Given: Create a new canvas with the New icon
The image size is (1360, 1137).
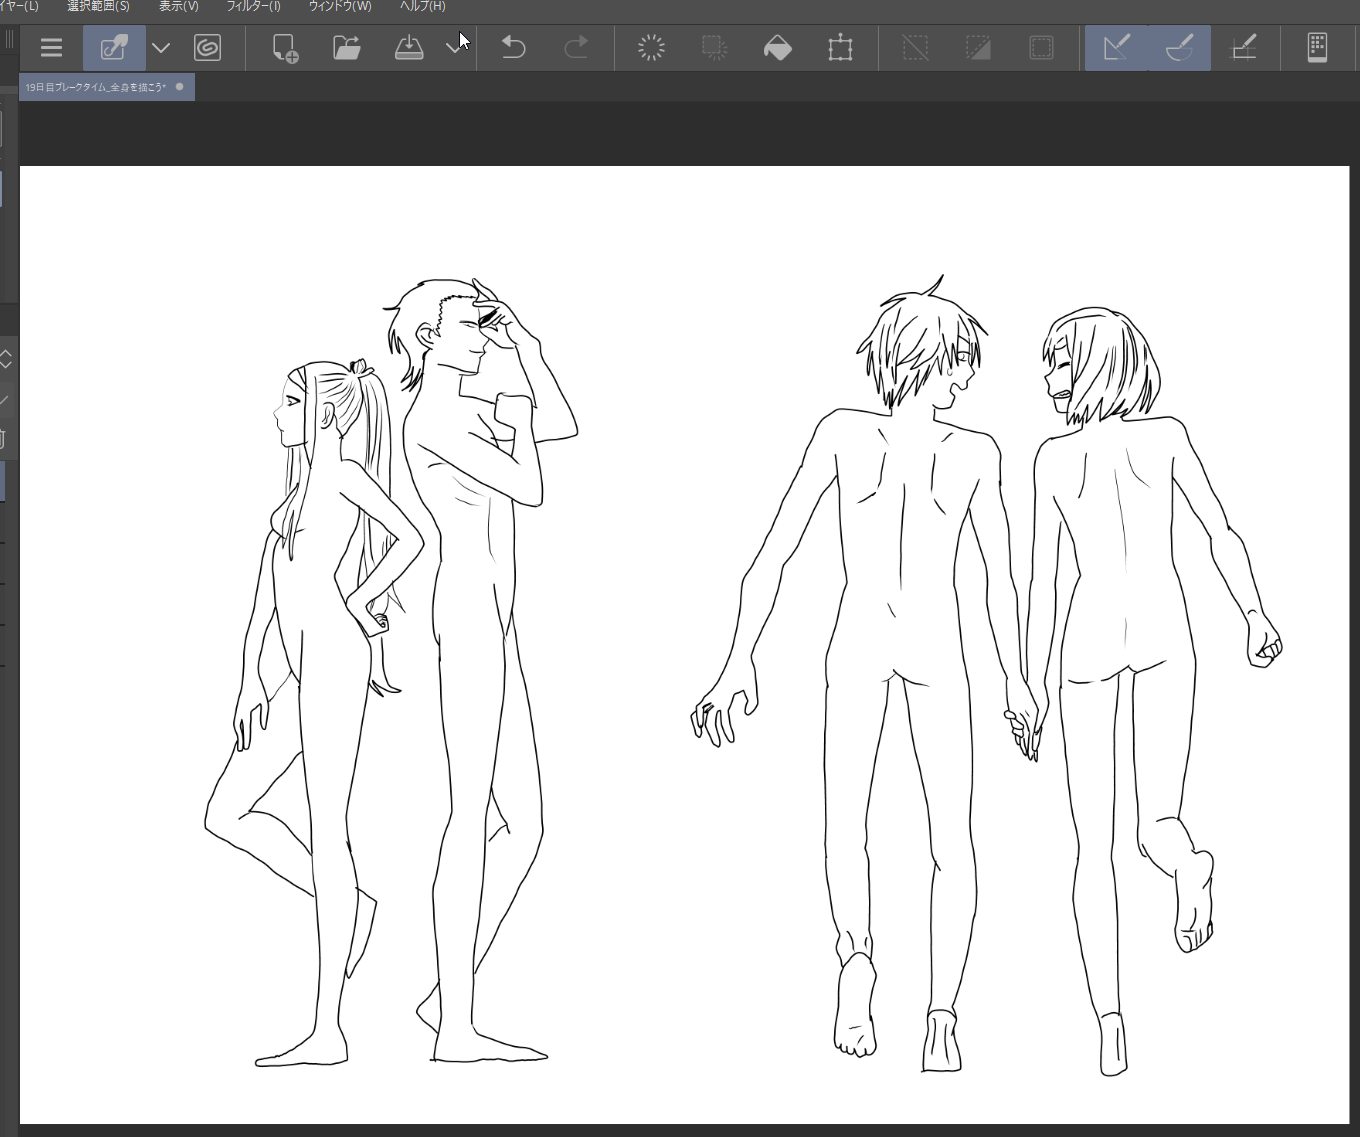Looking at the screenshot, I should (x=285, y=48).
